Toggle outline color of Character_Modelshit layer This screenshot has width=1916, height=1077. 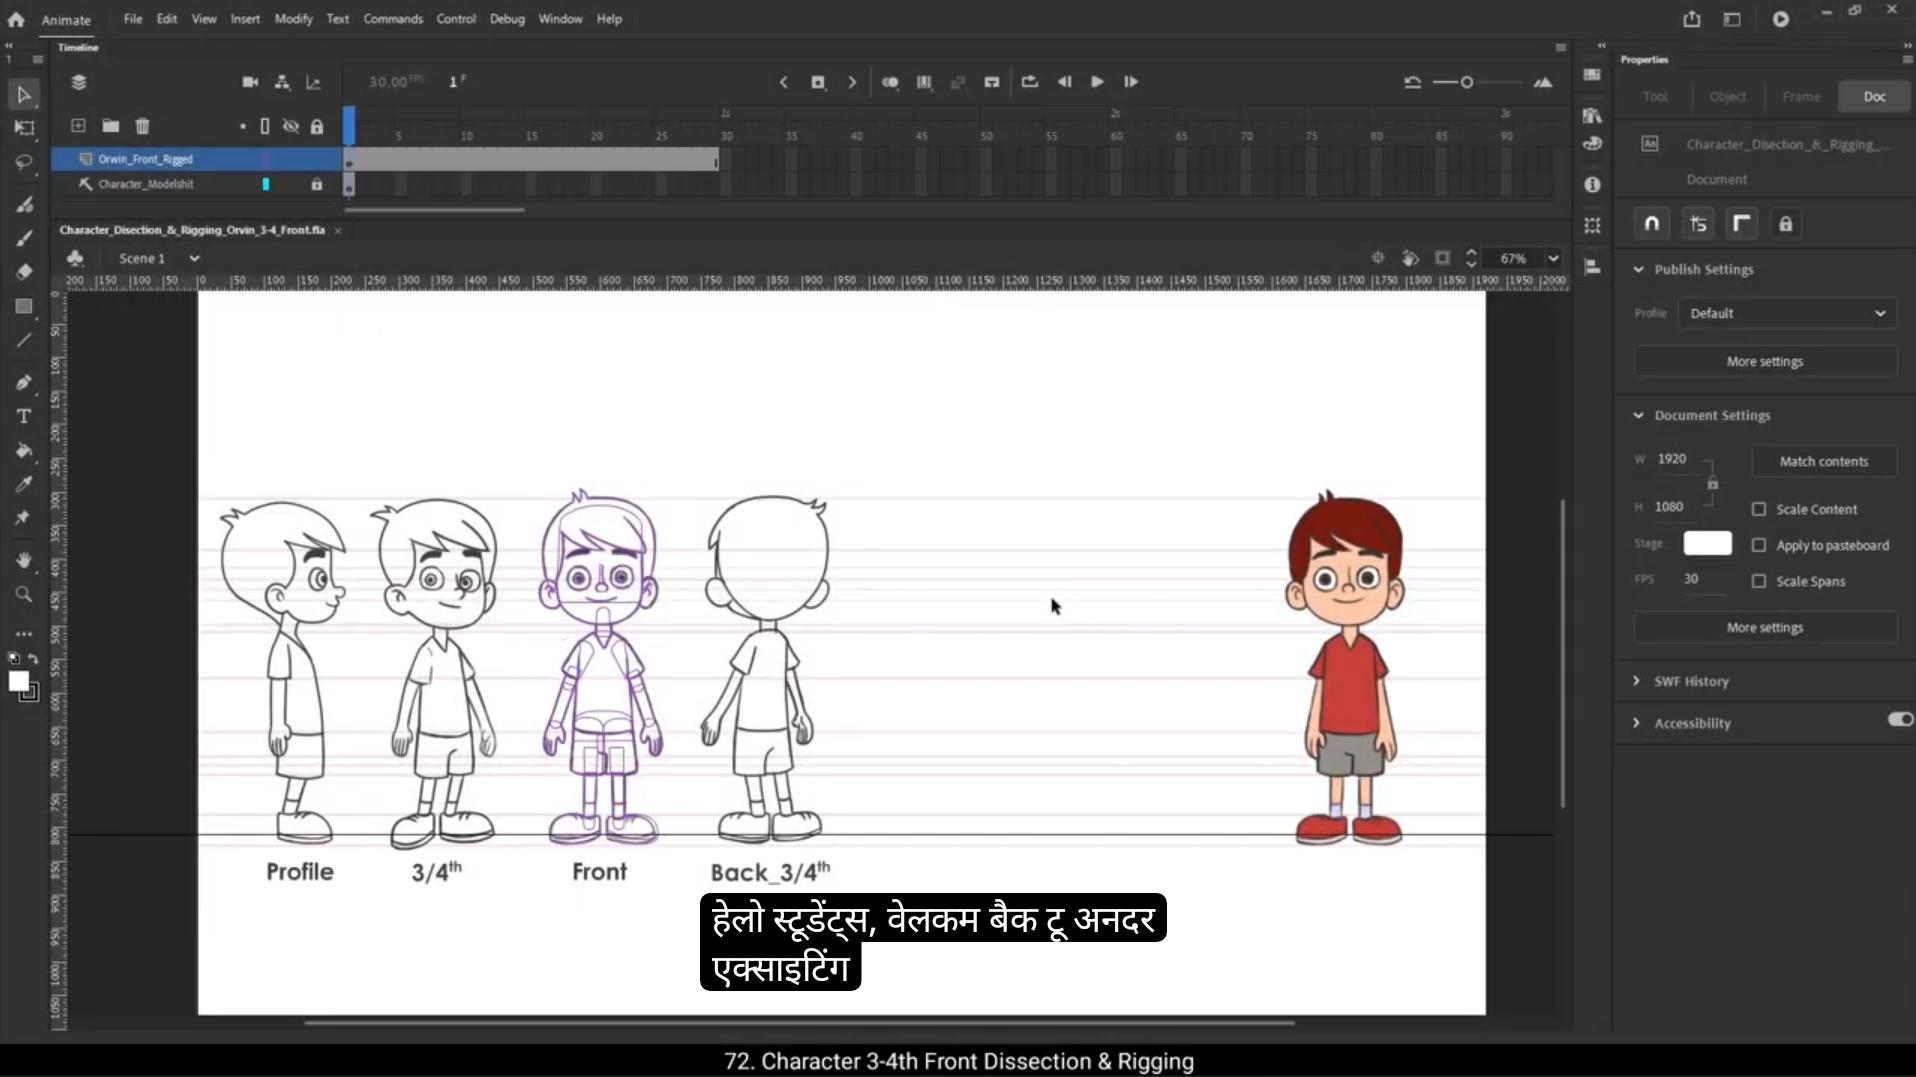click(x=266, y=184)
